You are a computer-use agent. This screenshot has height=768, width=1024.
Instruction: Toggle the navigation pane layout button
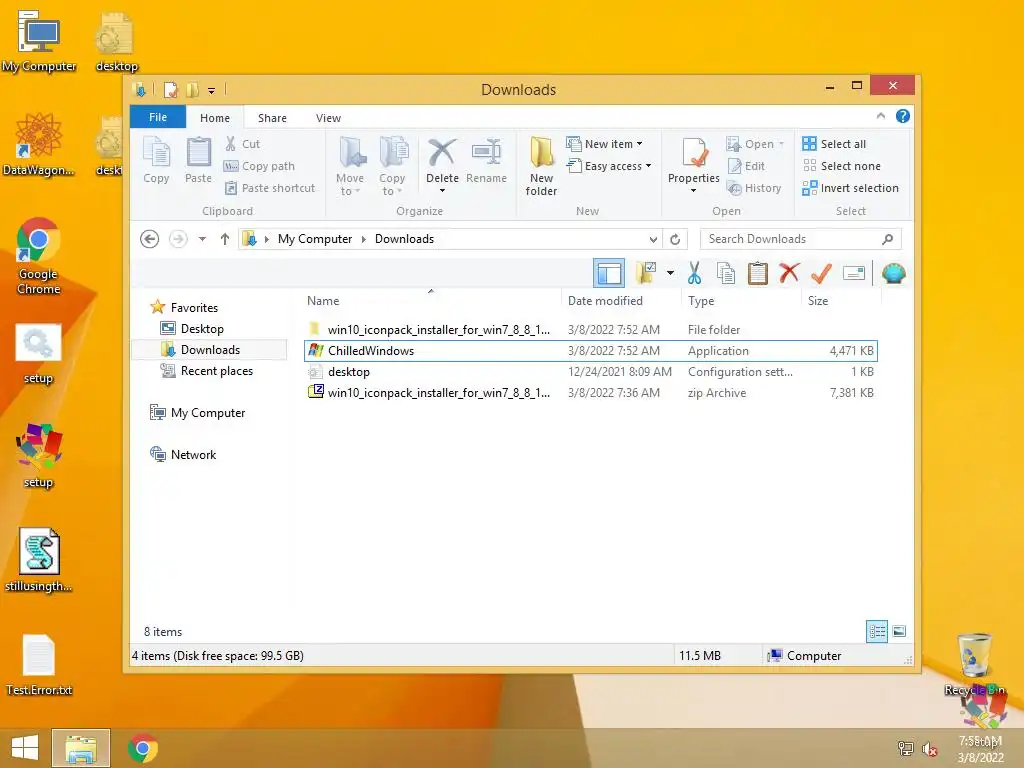point(609,273)
